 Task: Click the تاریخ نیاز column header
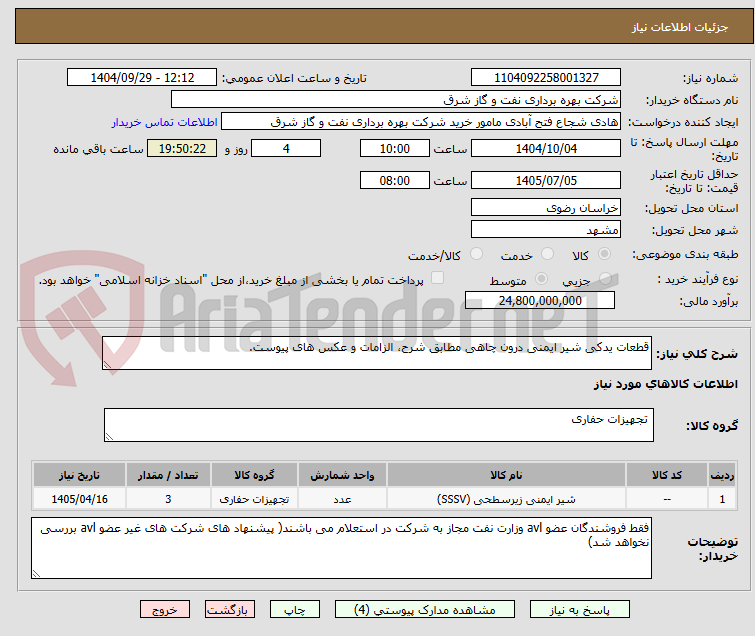pyautogui.click(x=79, y=475)
